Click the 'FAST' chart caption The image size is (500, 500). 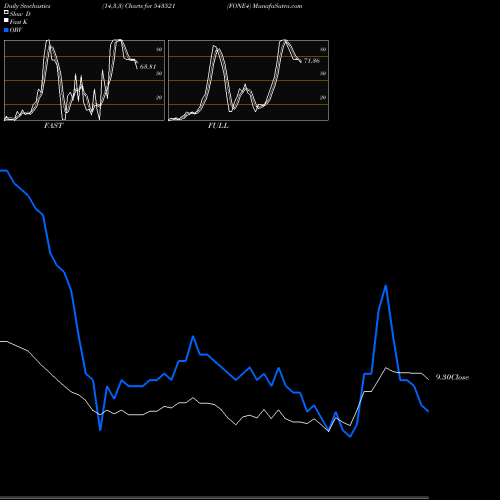click(53, 126)
